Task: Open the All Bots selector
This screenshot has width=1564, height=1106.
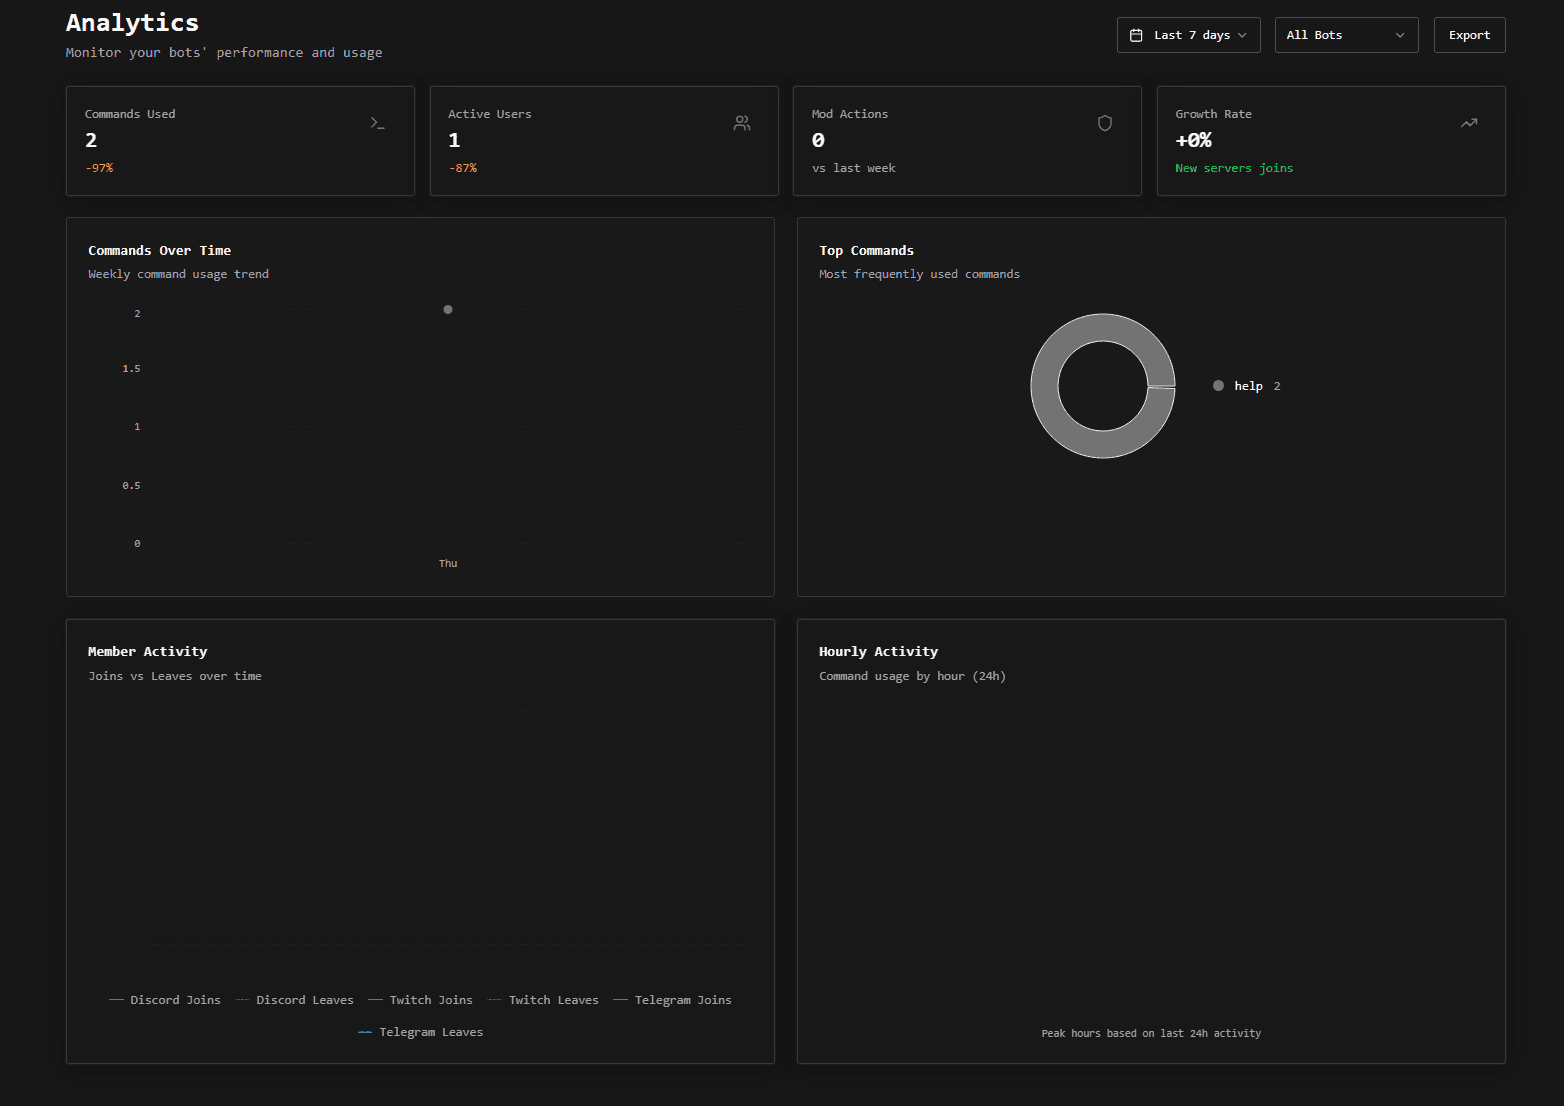Action: point(1346,34)
